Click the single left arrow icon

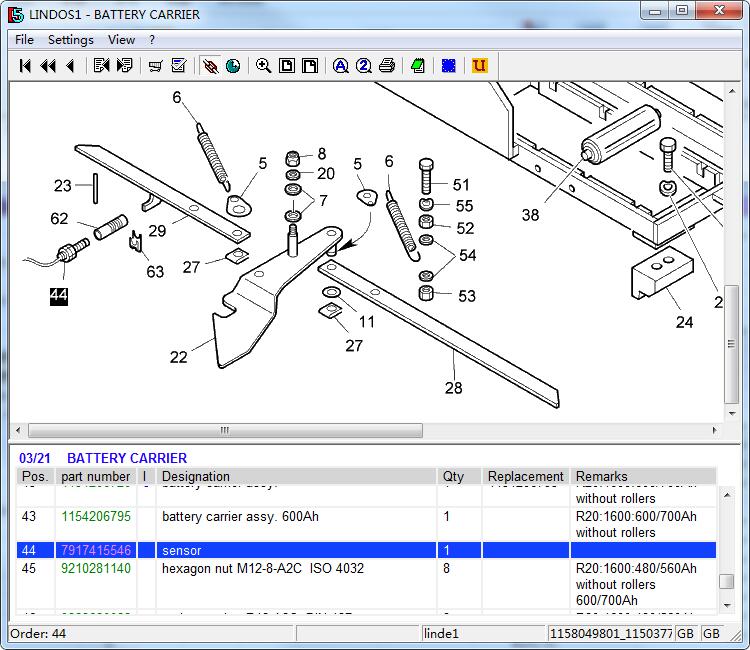pyautogui.click(x=70, y=66)
